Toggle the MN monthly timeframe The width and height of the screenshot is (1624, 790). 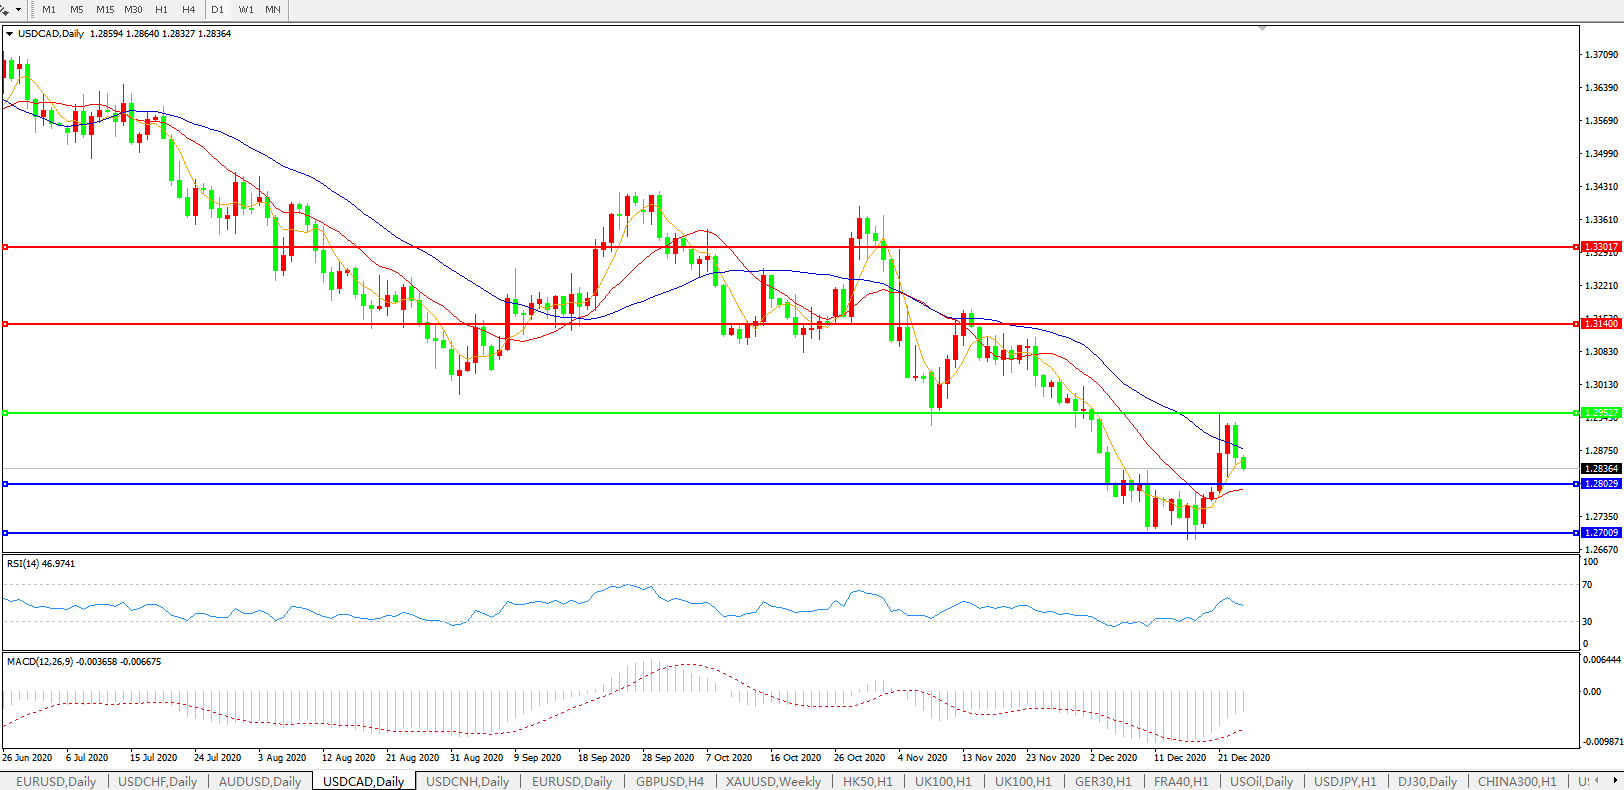coord(273,9)
